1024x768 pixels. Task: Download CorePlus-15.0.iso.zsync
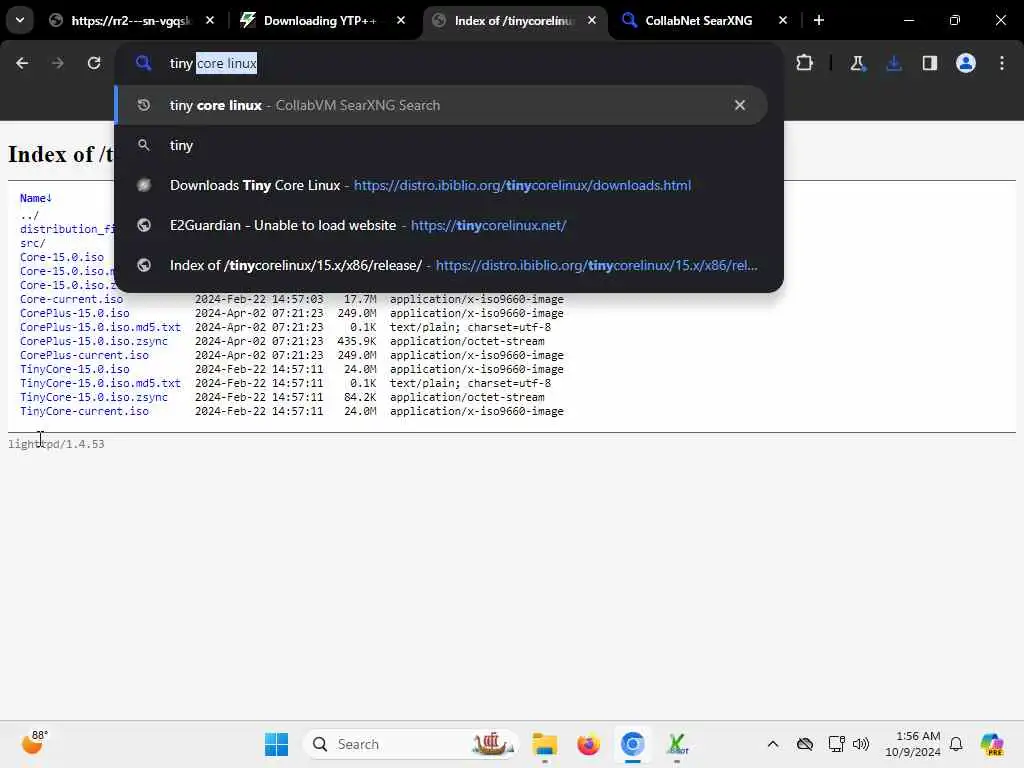pyautogui.click(x=93, y=341)
